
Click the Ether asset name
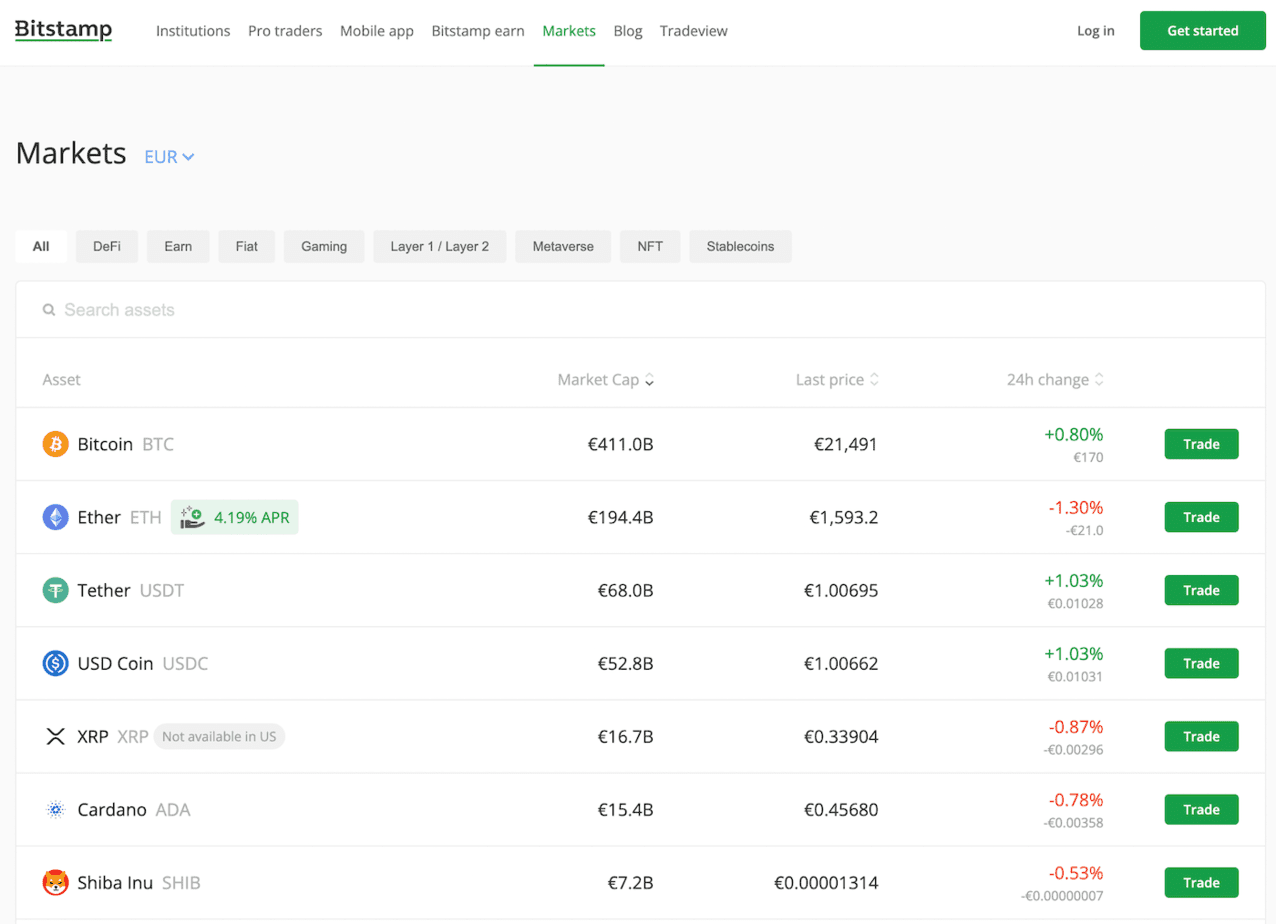point(99,517)
